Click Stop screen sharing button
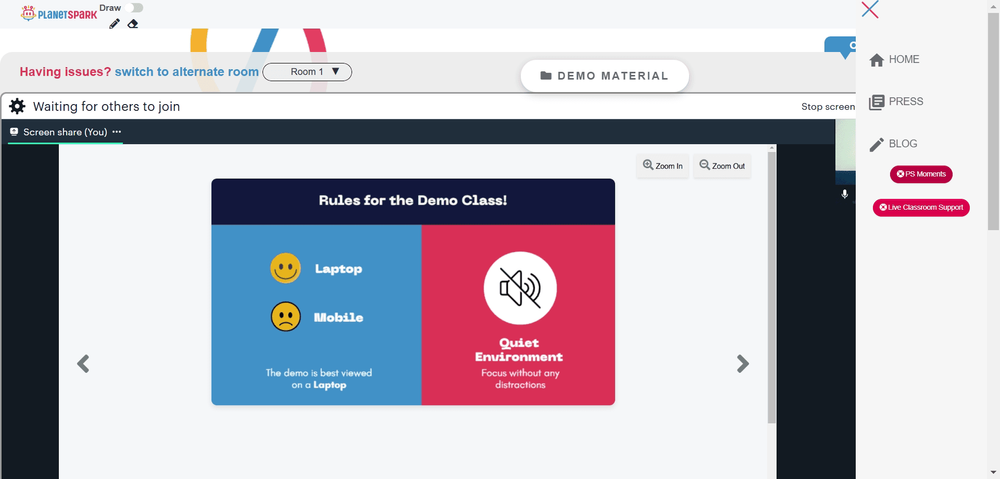Image resolution: width=1000 pixels, height=479 pixels. [x=828, y=107]
